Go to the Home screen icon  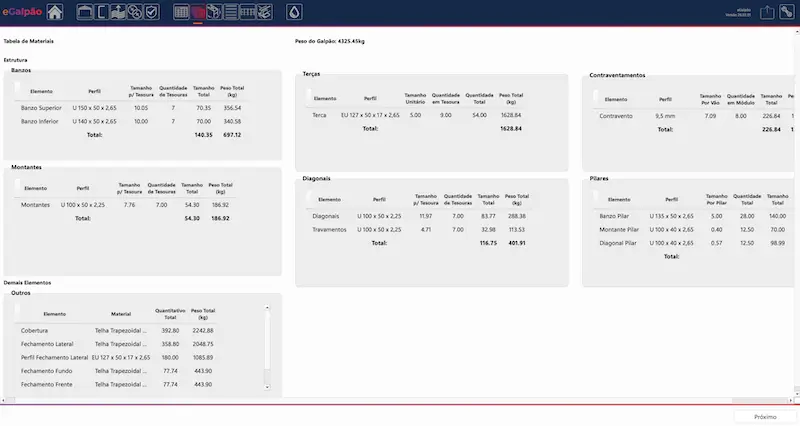pos(55,12)
